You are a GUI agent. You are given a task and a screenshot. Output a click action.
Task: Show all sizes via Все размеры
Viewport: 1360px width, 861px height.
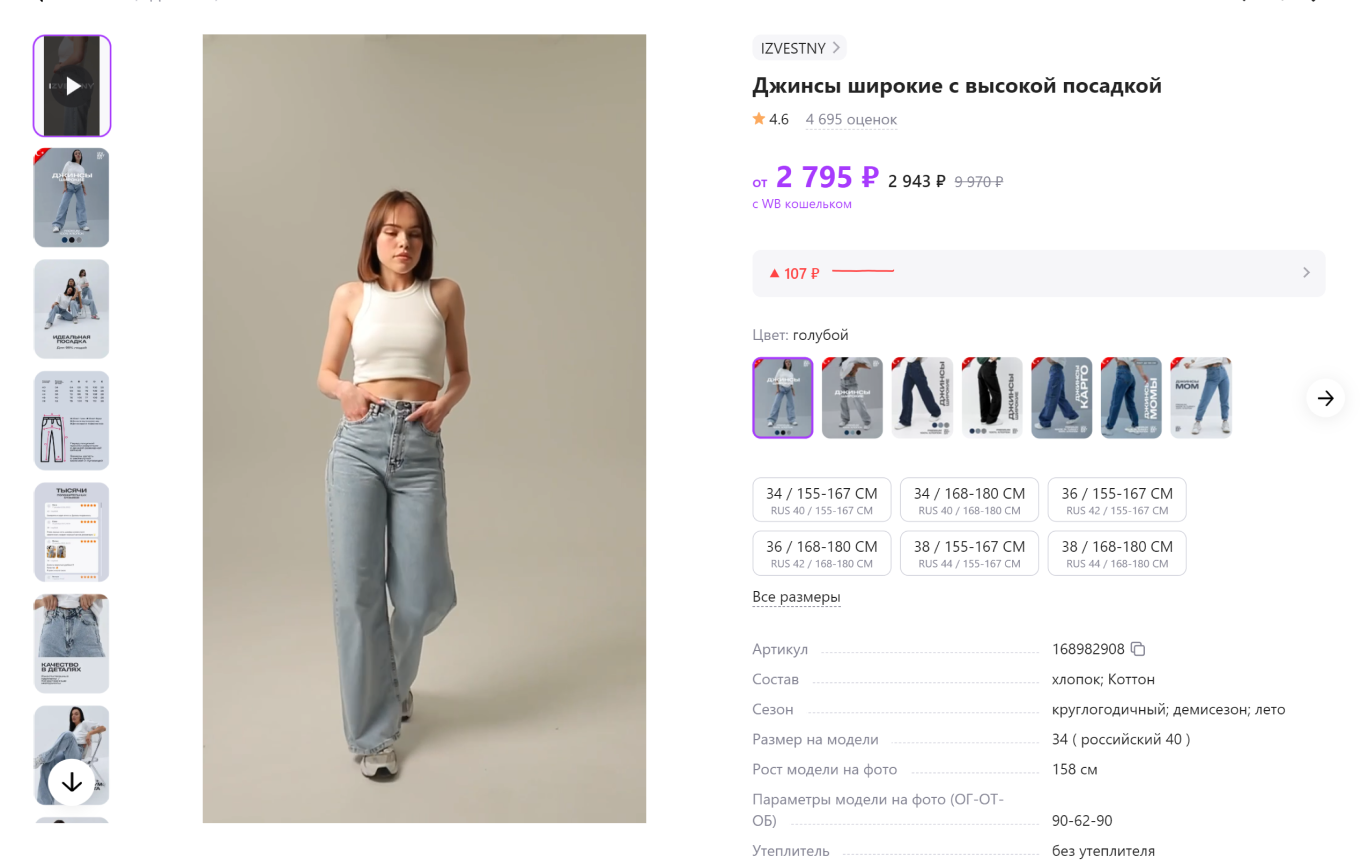click(796, 597)
